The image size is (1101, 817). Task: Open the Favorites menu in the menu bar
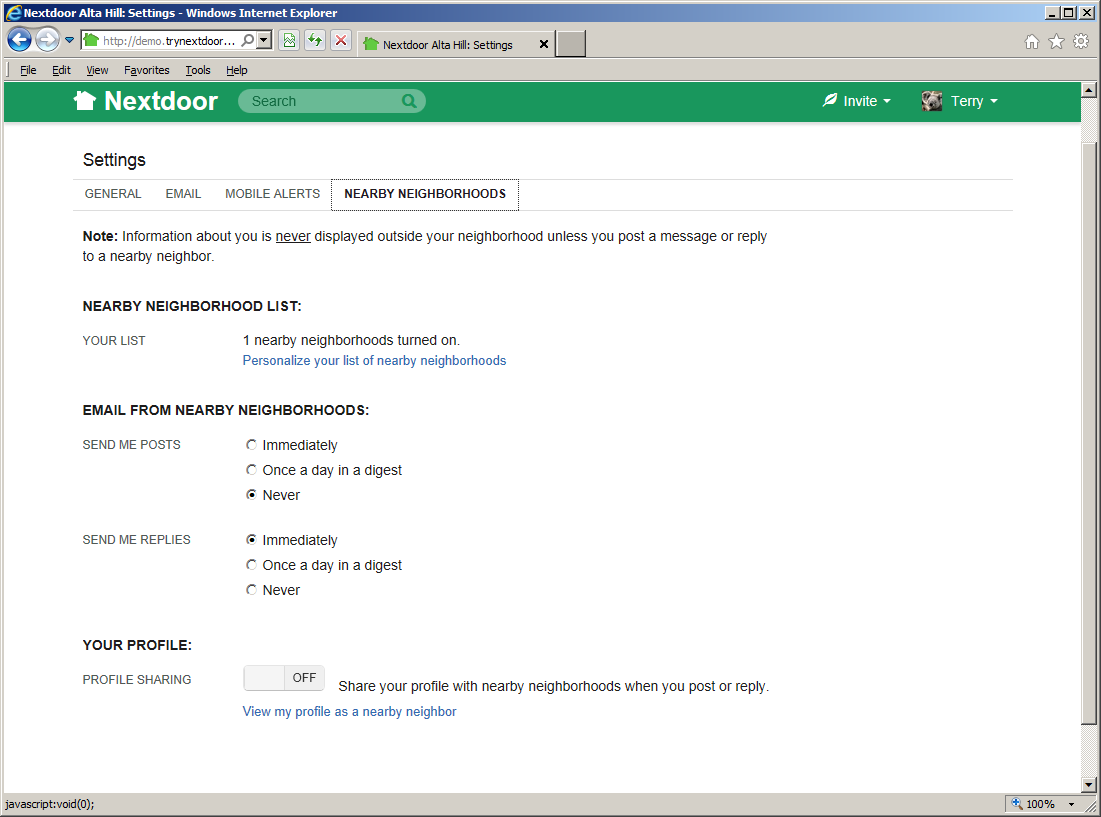click(146, 70)
